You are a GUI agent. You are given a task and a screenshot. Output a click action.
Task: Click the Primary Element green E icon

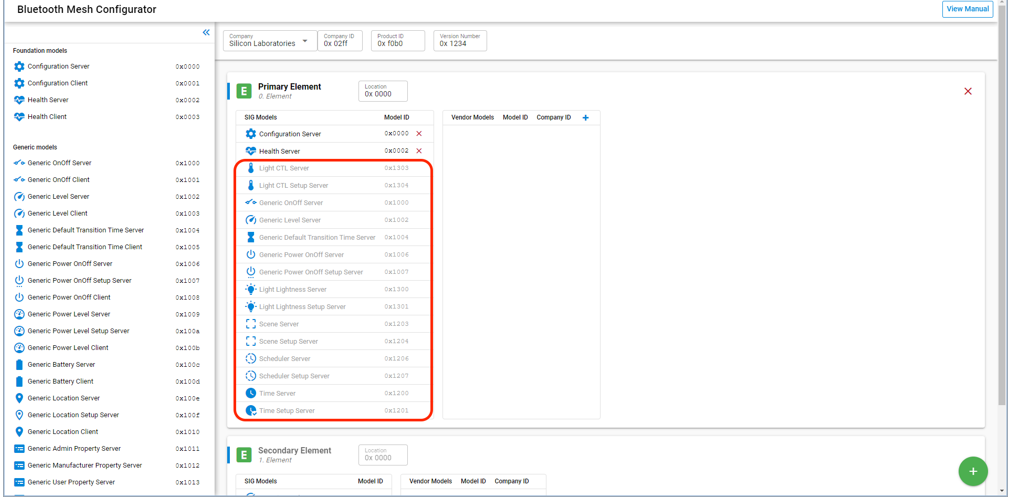click(244, 91)
